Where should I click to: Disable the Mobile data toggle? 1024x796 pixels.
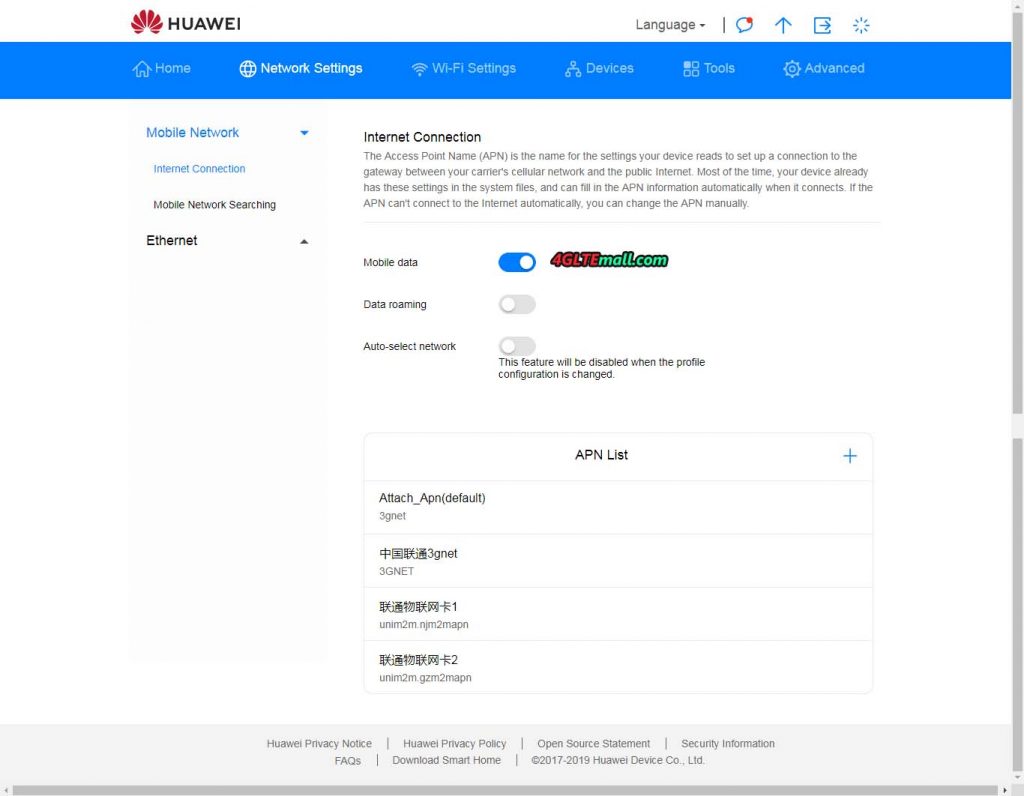point(516,262)
